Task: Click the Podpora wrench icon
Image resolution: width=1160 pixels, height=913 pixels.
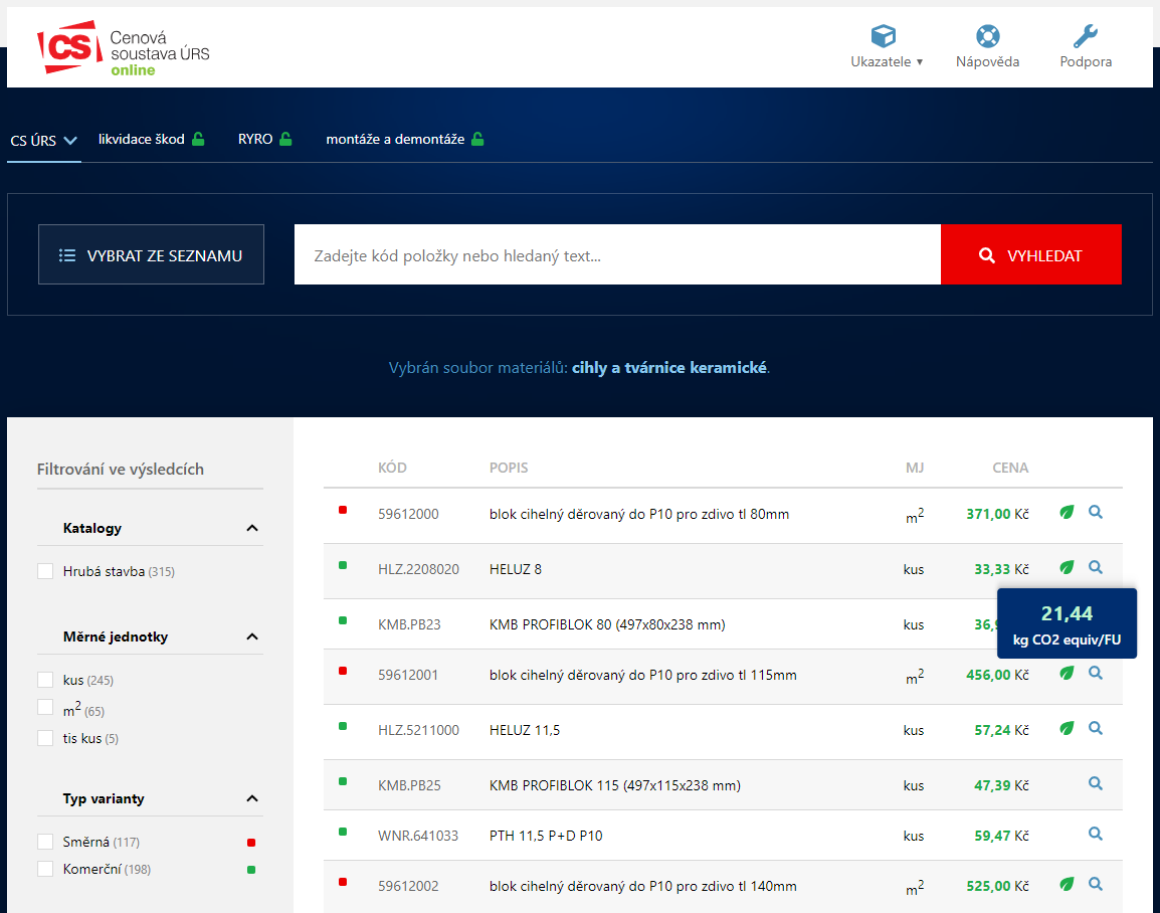Action: point(1085,37)
